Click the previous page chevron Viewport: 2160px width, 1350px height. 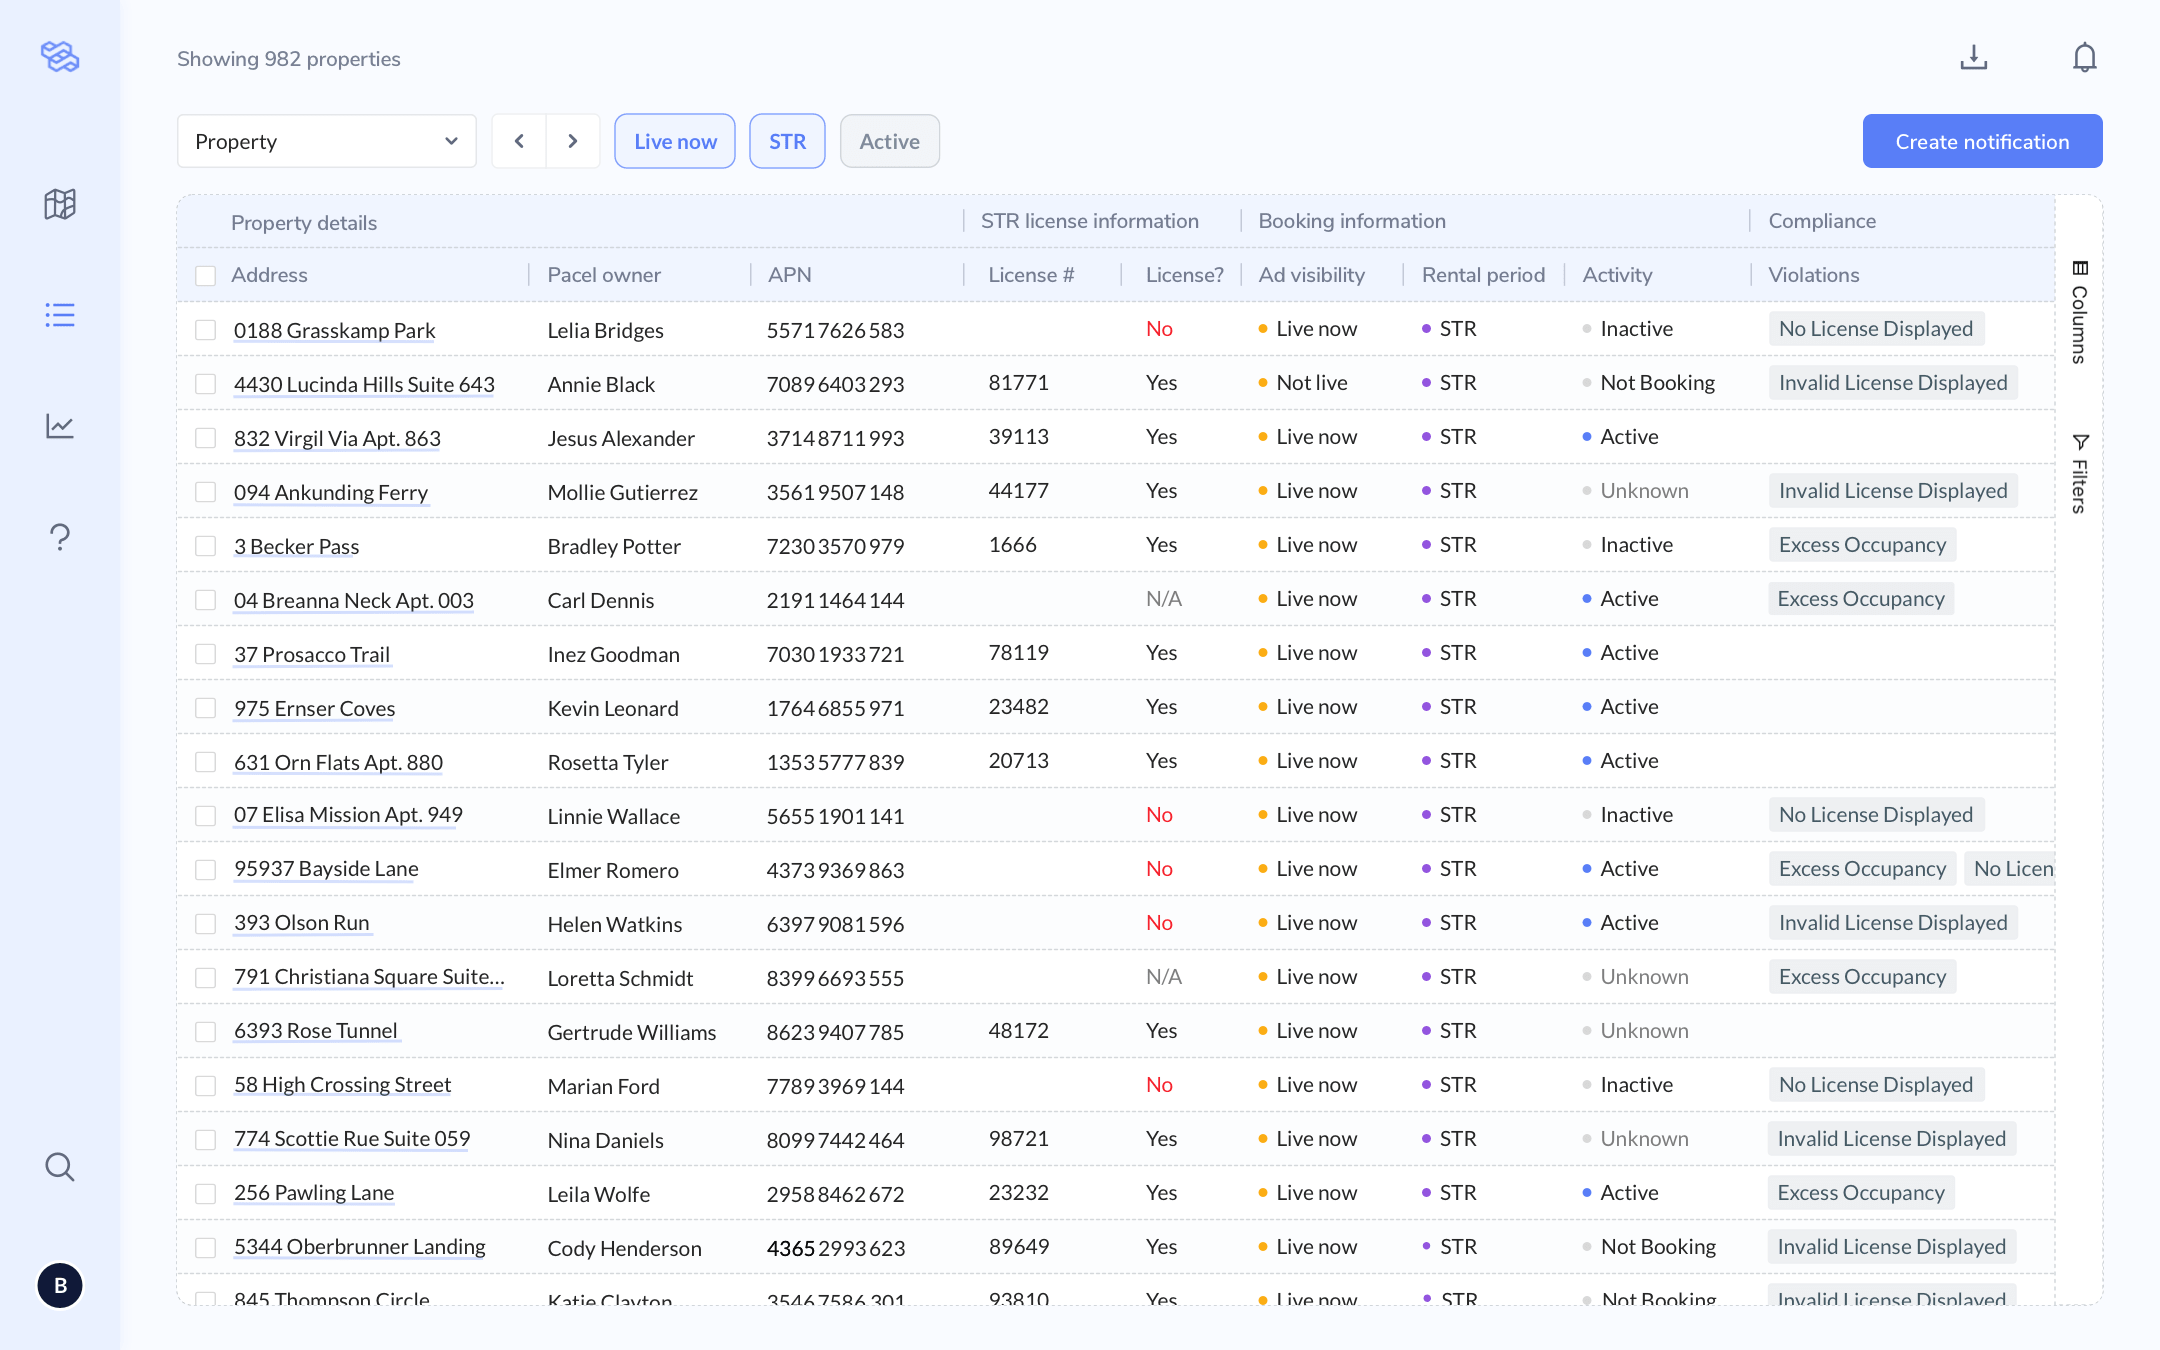point(519,141)
